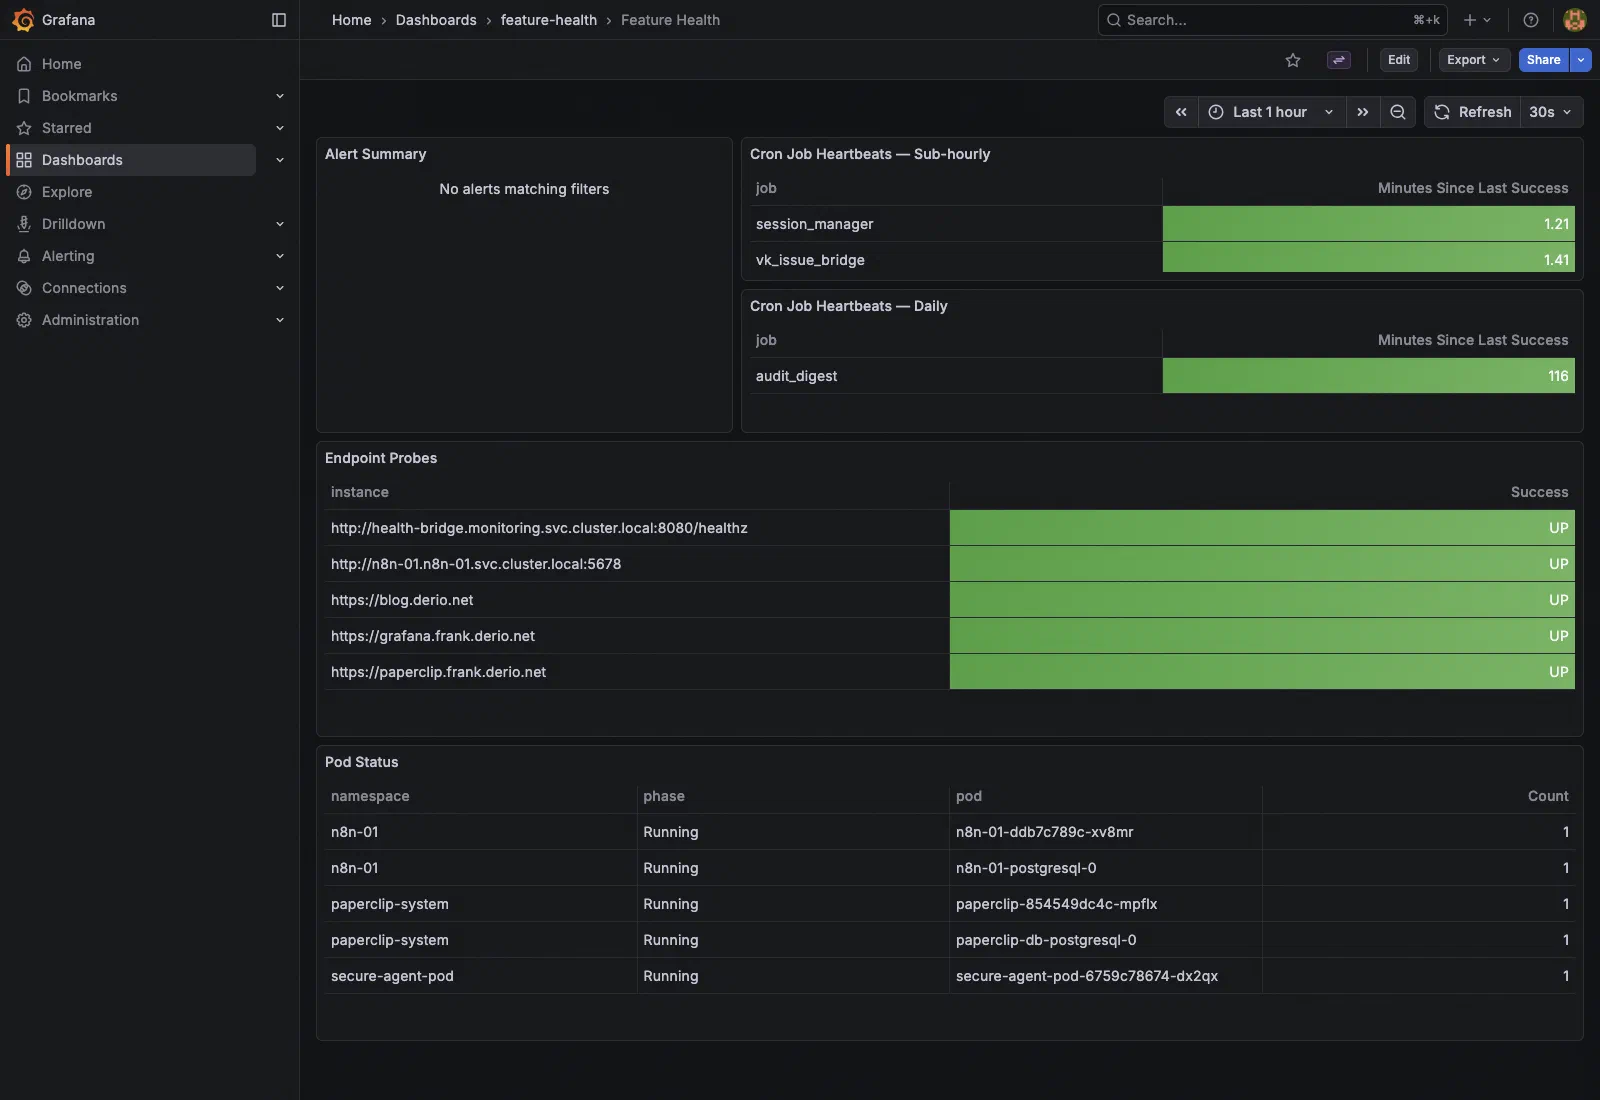Shift time range backward
This screenshot has height=1100, width=1600.
pyautogui.click(x=1181, y=112)
